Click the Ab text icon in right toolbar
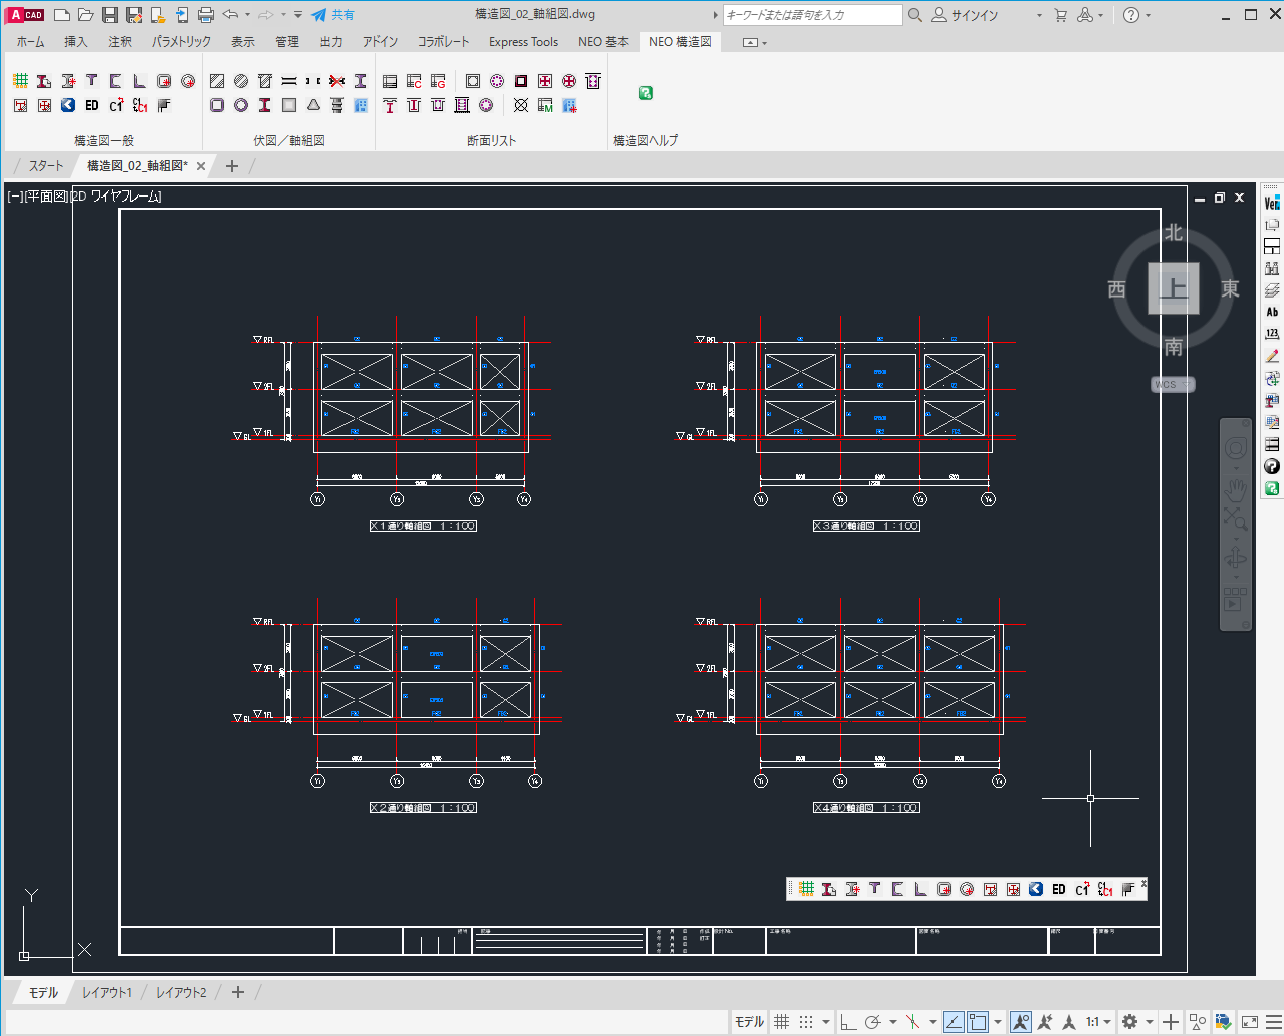 click(x=1272, y=312)
